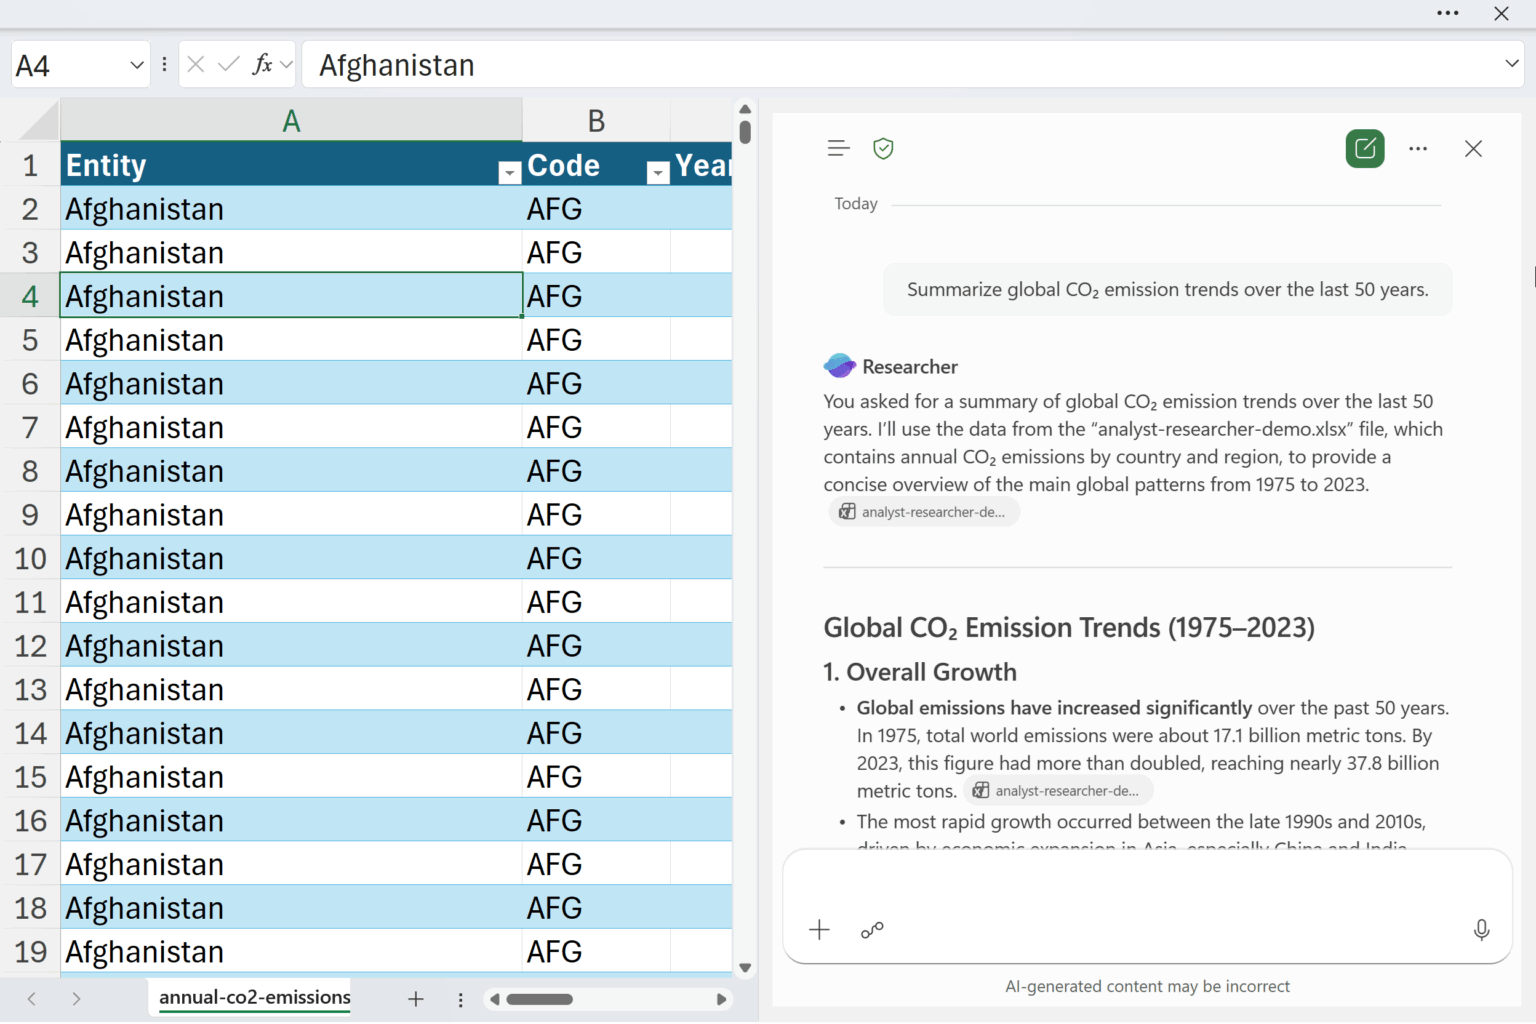Add a new worksheet with plus button

(x=416, y=999)
